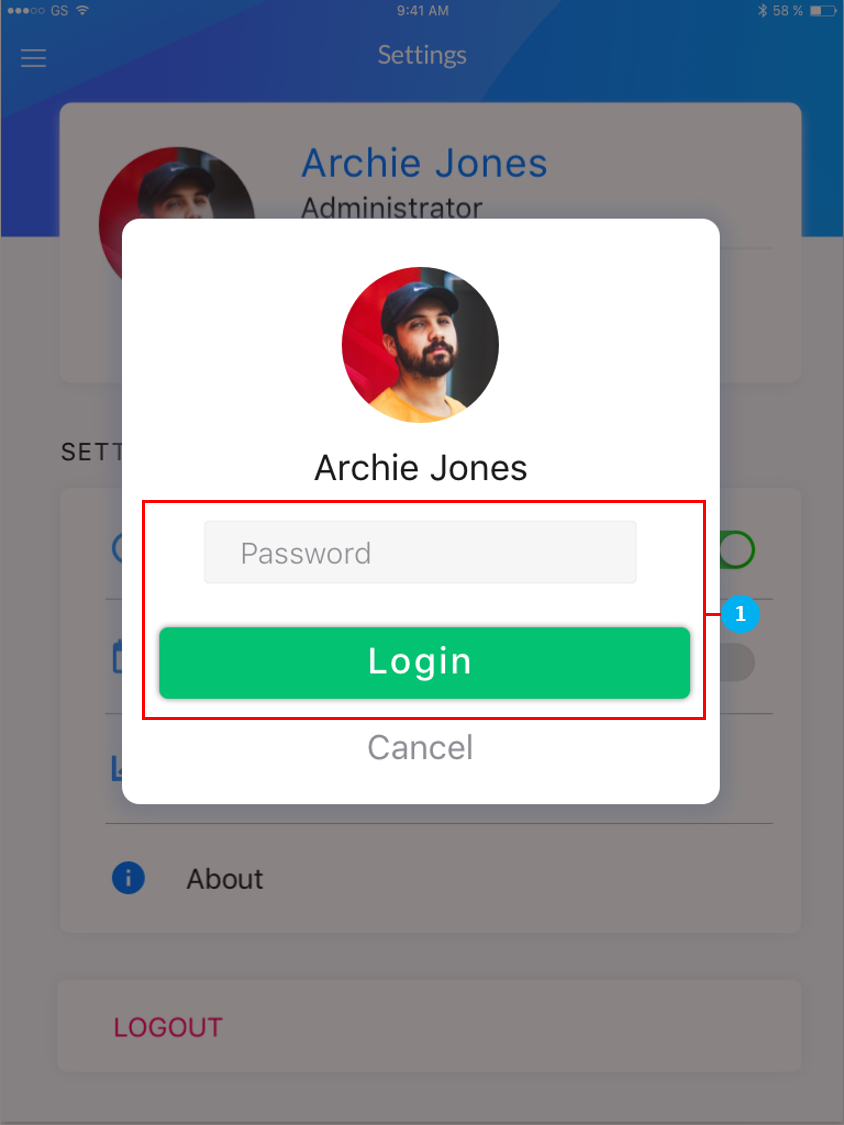Tap the Bluetooth icon in status bar

click(x=762, y=11)
